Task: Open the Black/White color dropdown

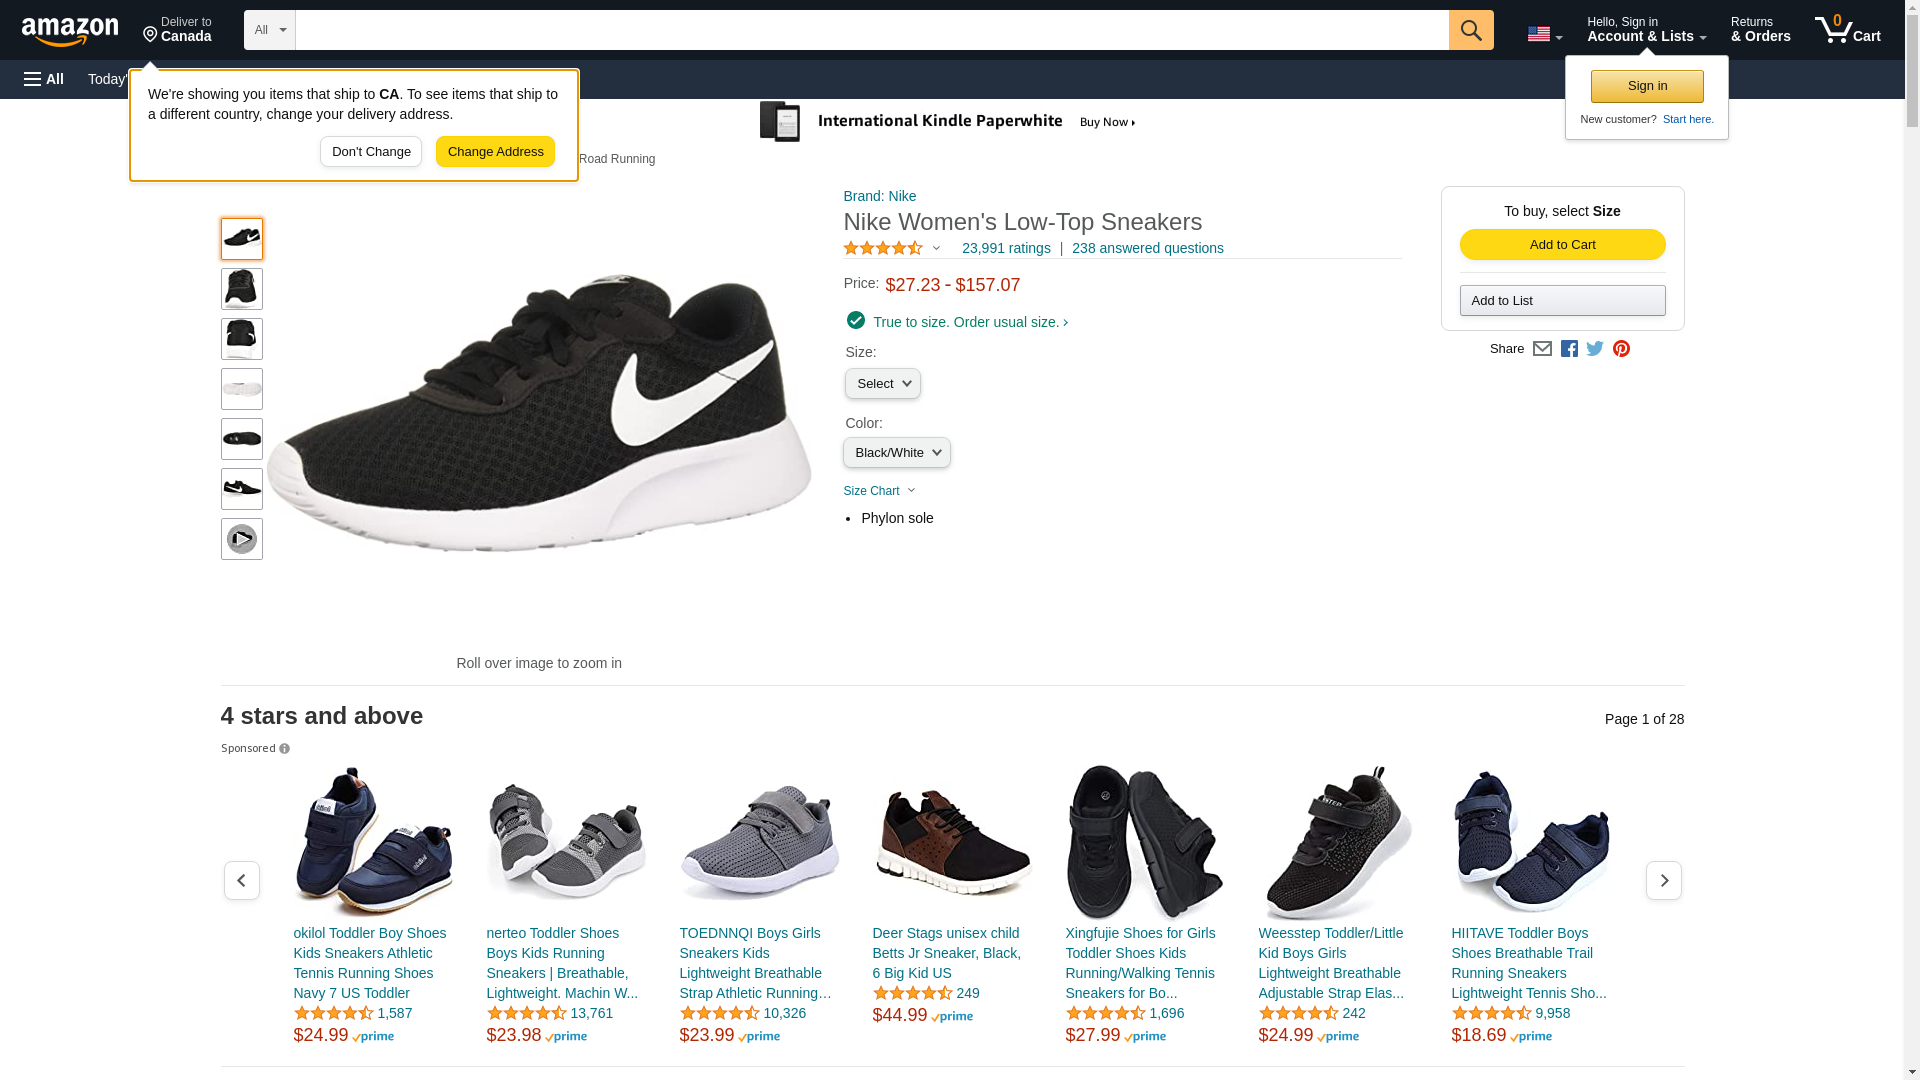Action: [x=896, y=453]
